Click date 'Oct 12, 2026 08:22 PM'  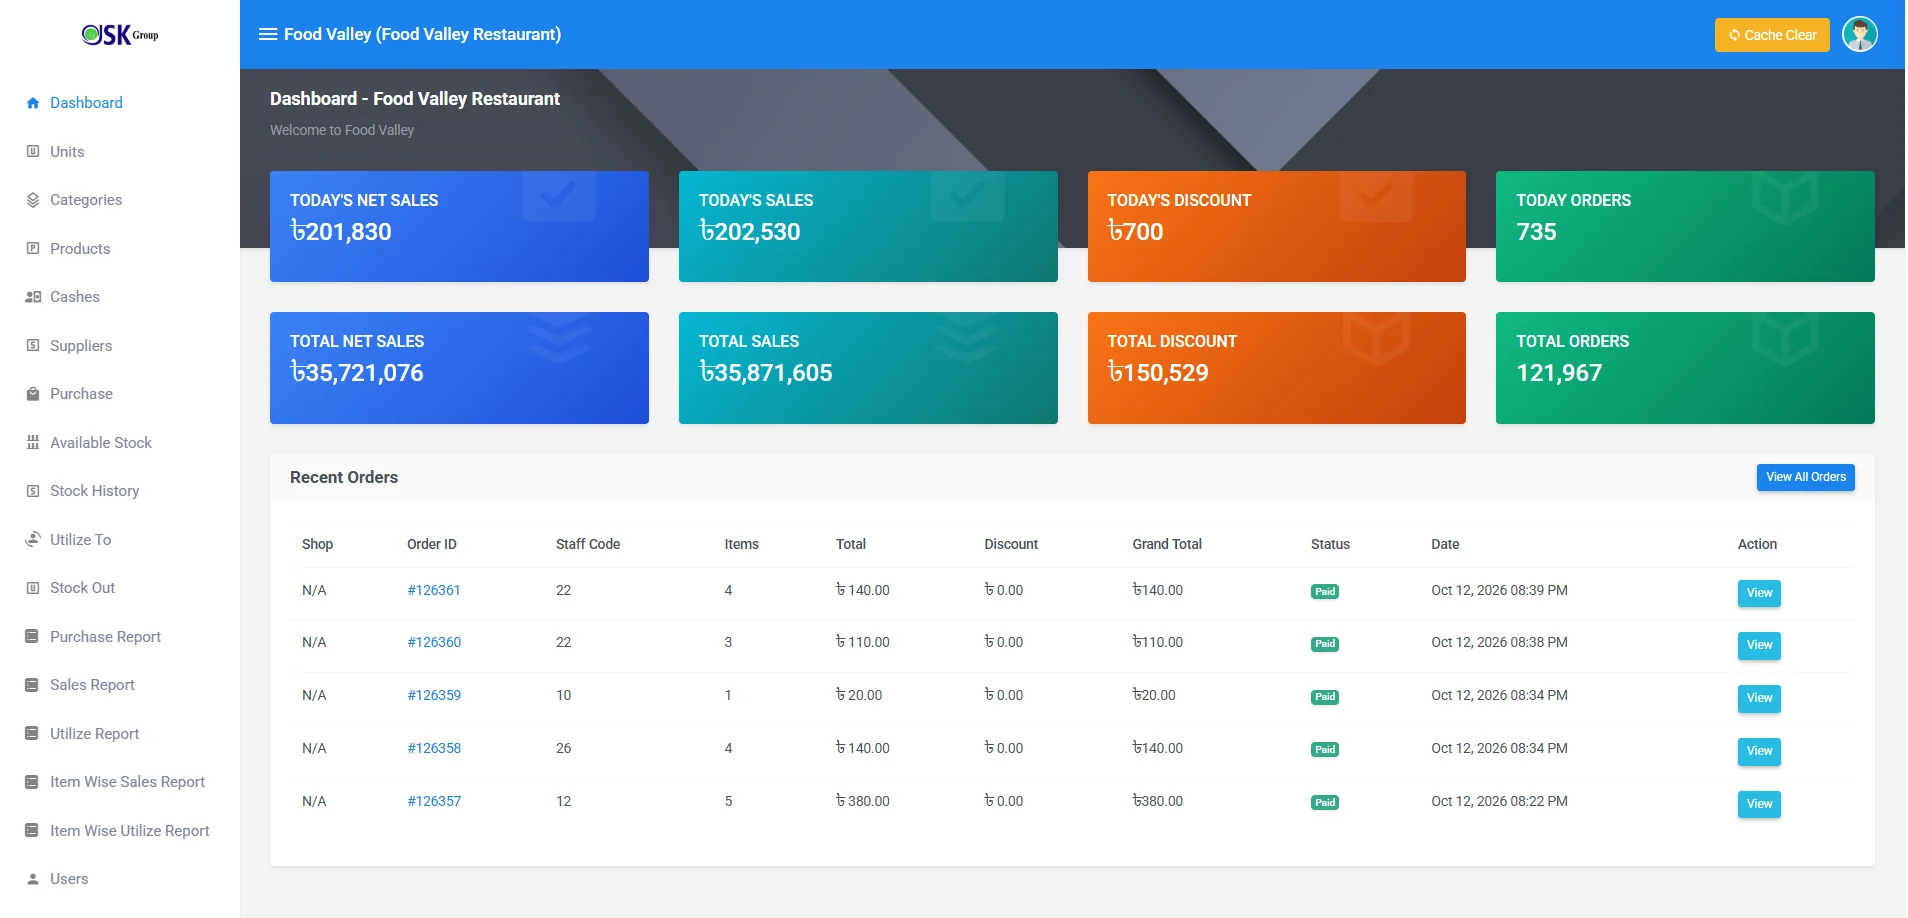(1499, 801)
